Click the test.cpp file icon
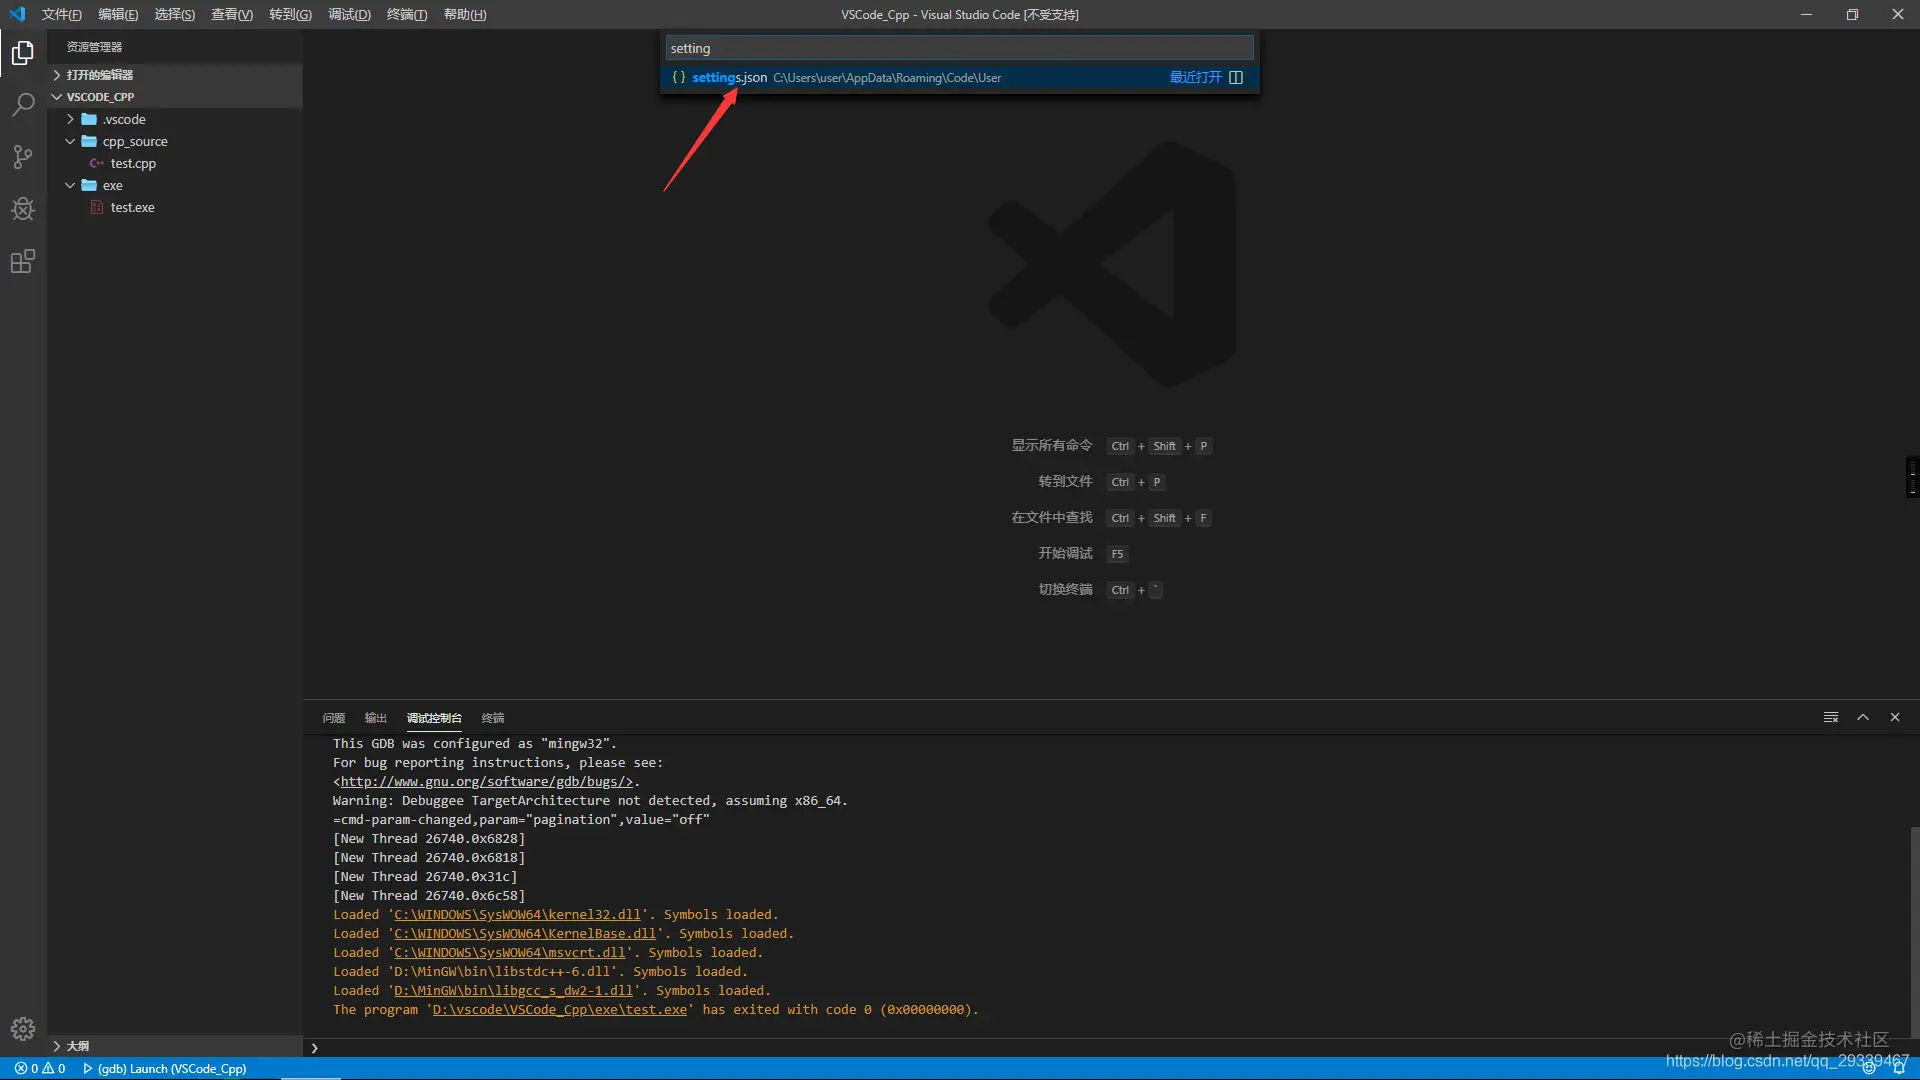Viewport: 1920px width, 1080px height. [x=96, y=164]
